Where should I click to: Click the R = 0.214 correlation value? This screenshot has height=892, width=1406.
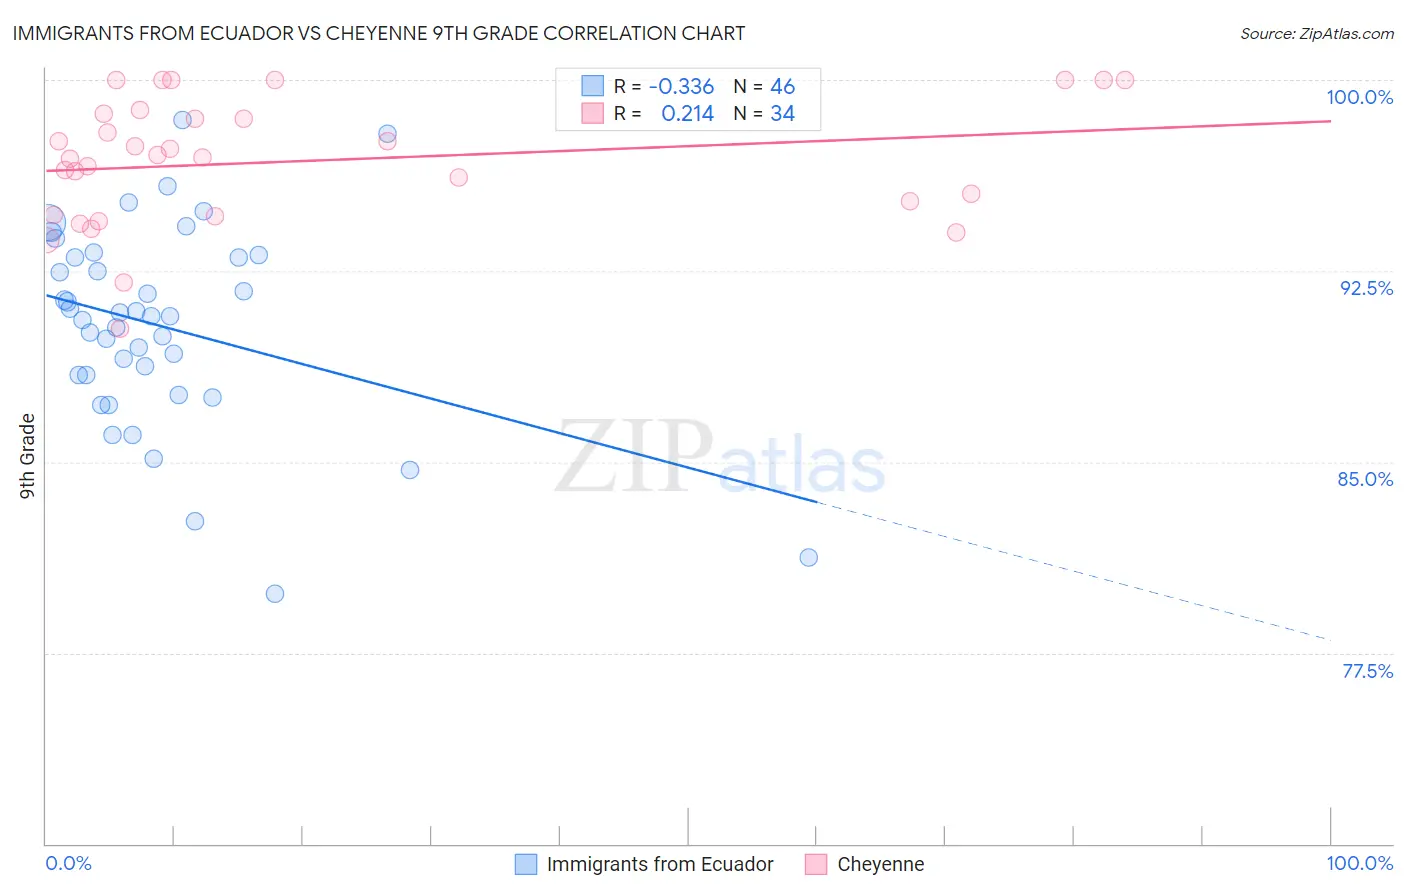[x=664, y=113]
